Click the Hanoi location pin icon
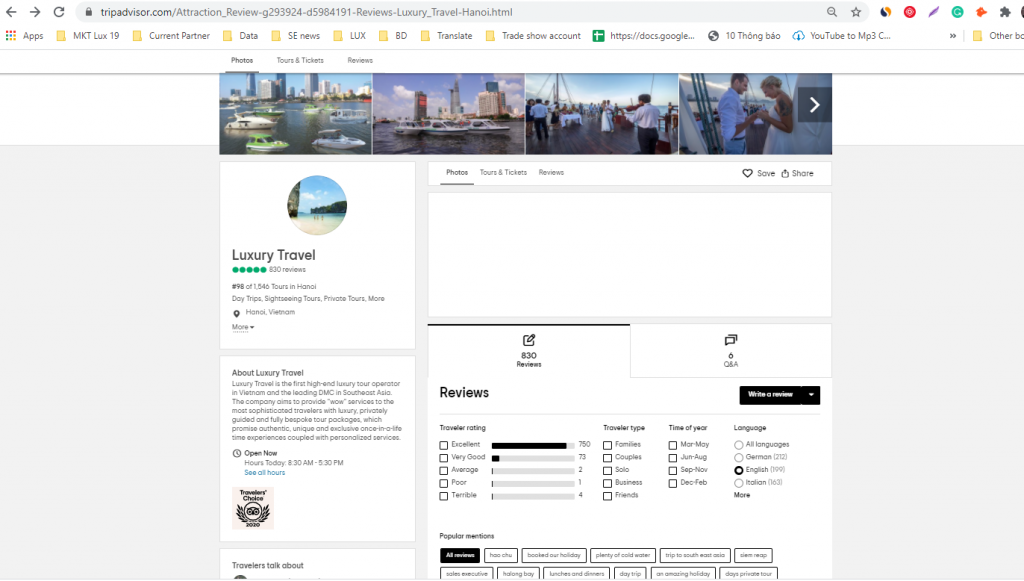Viewport: 1024px width, 581px height. point(236,313)
